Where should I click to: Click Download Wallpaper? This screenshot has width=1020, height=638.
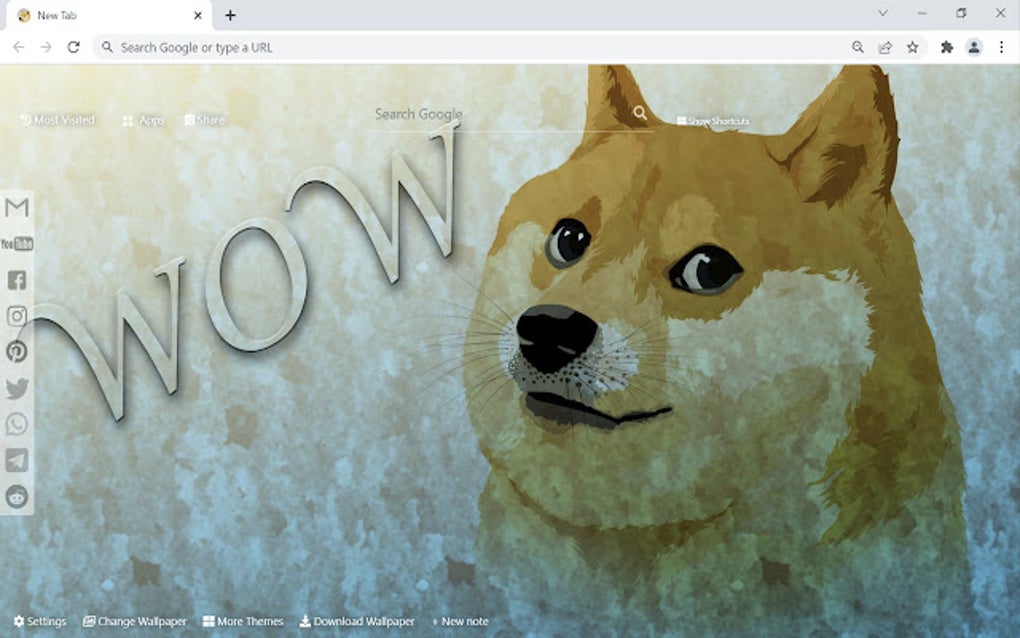(x=356, y=621)
